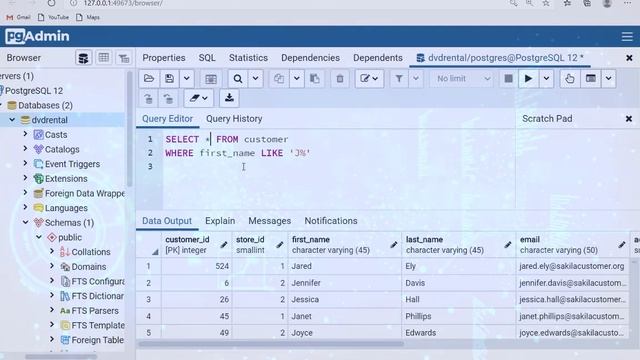
Task: Open the Find options dropdown arrow
Action: click(x=256, y=79)
